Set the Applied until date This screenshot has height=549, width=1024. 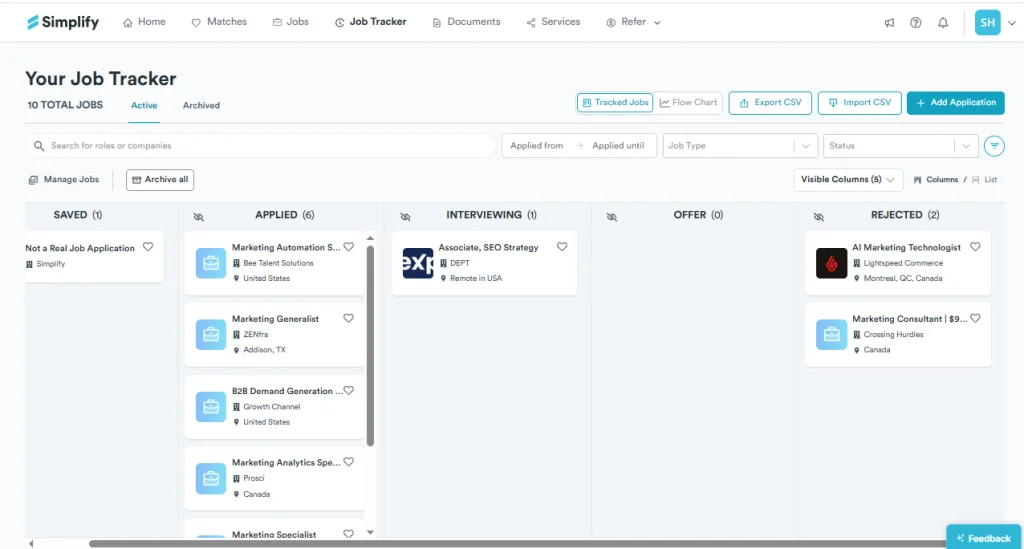point(618,146)
